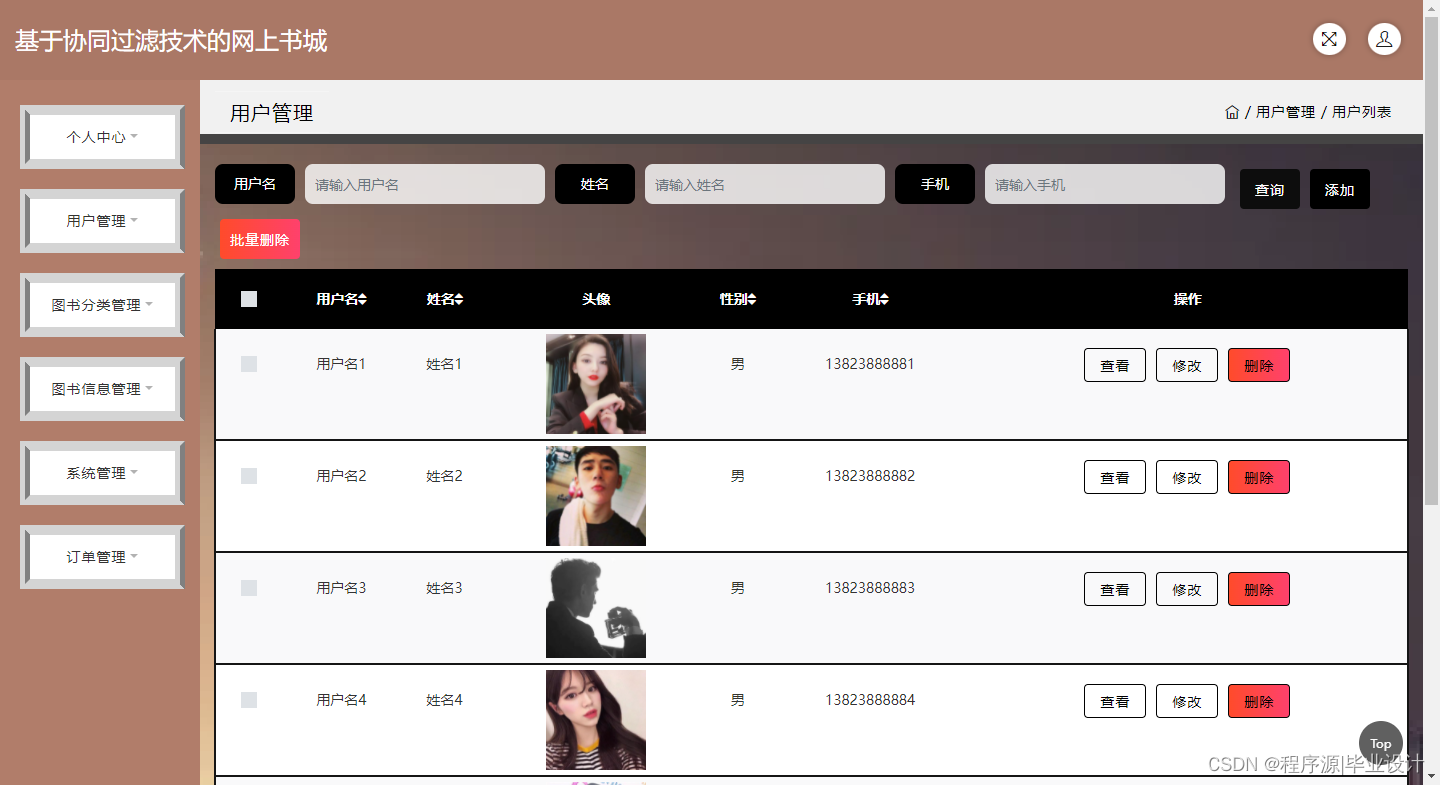This screenshot has width=1440, height=785.
Task: Expand the 系统管理 sidebar menu
Action: click(x=102, y=473)
